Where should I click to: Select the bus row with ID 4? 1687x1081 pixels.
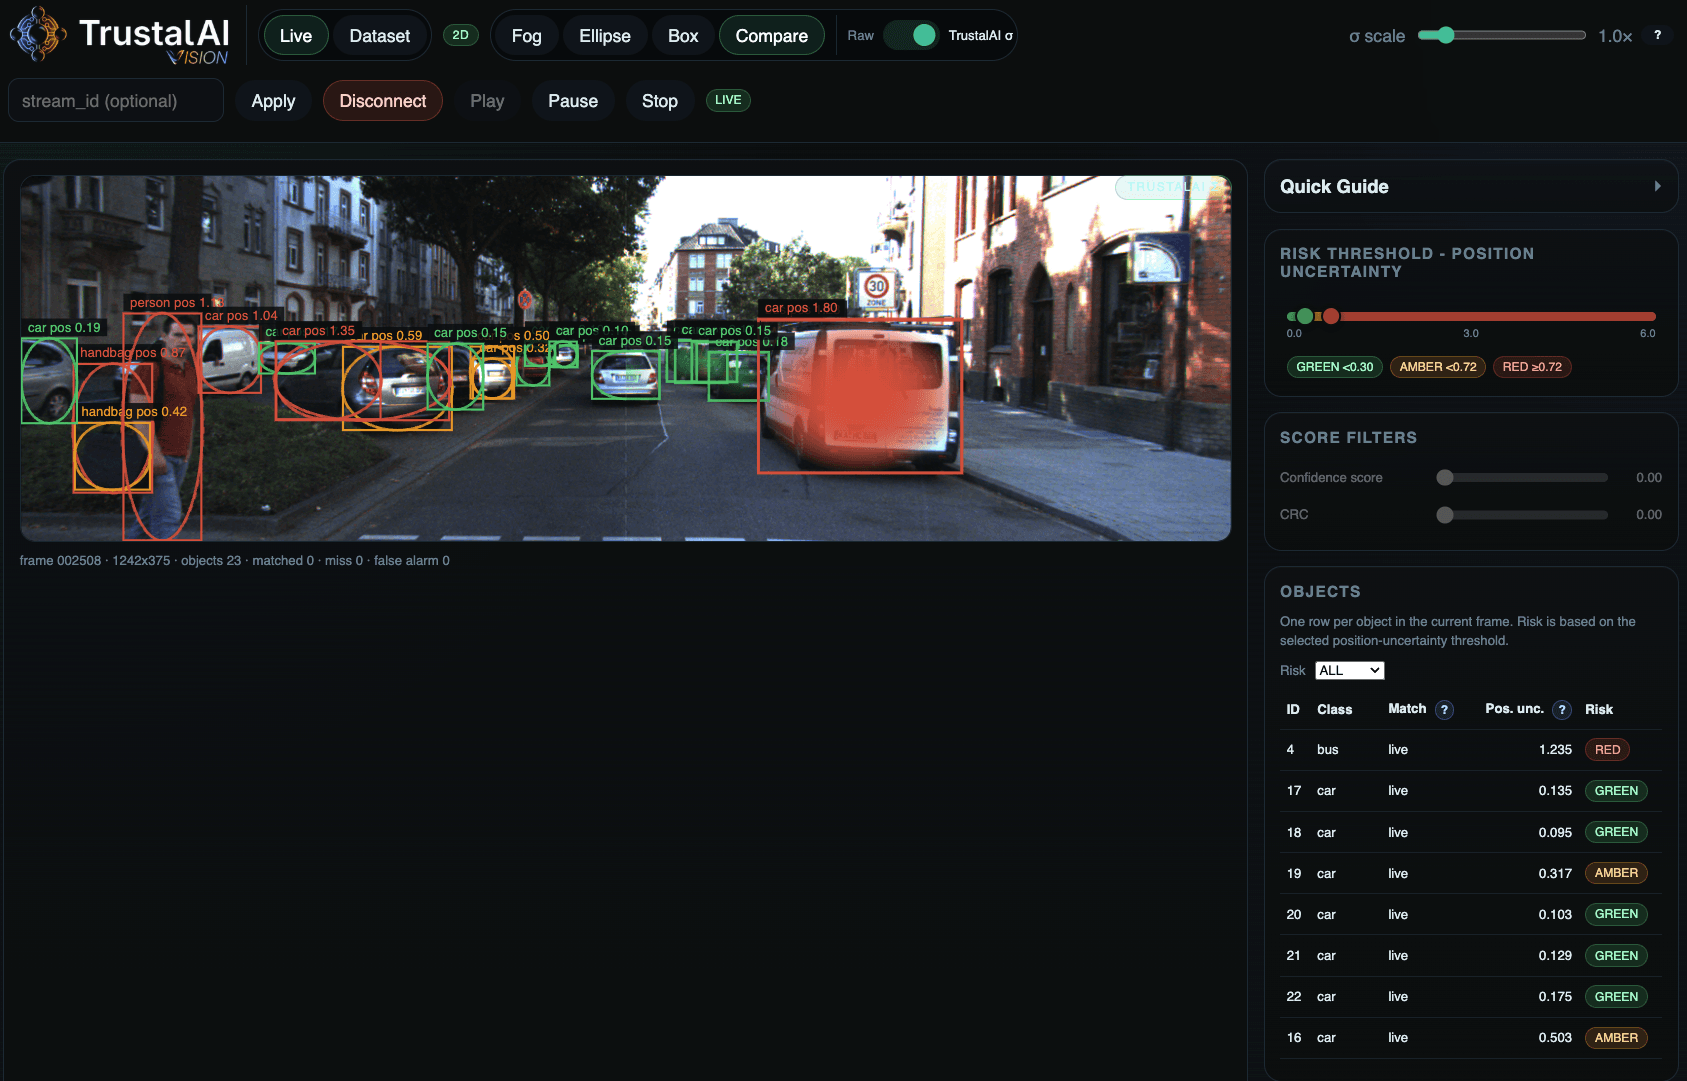pyautogui.click(x=1471, y=750)
